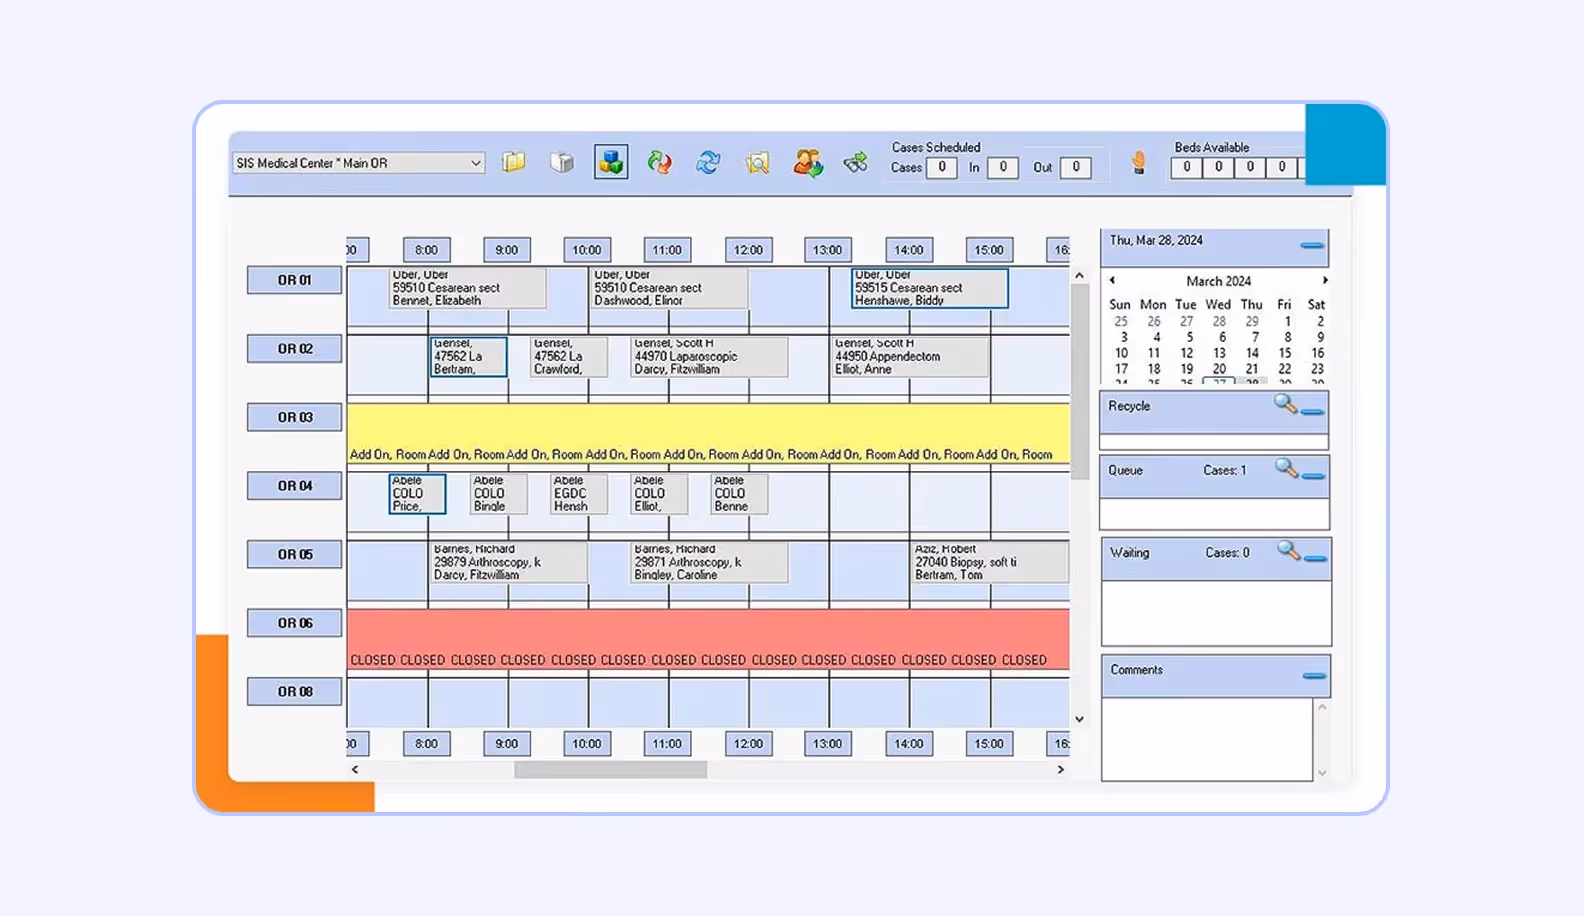Click the horizontal scrollbar right arrow
The height and width of the screenshot is (916, 1584).
coord(1061,770)
